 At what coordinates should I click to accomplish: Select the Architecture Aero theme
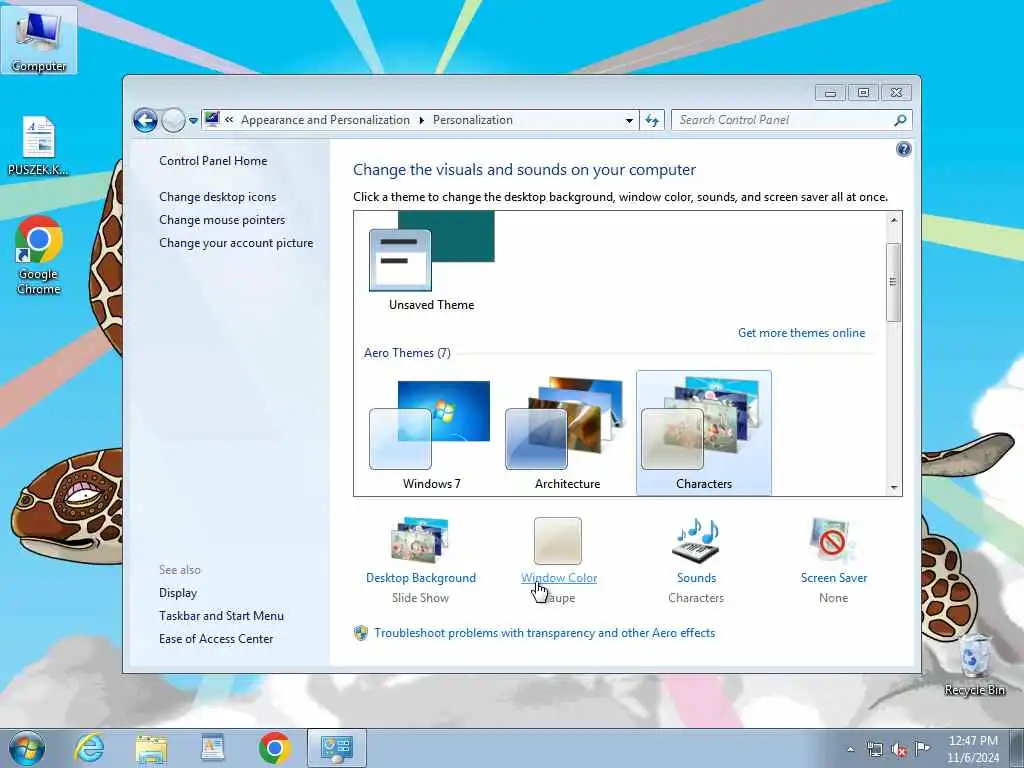(568, 433)
